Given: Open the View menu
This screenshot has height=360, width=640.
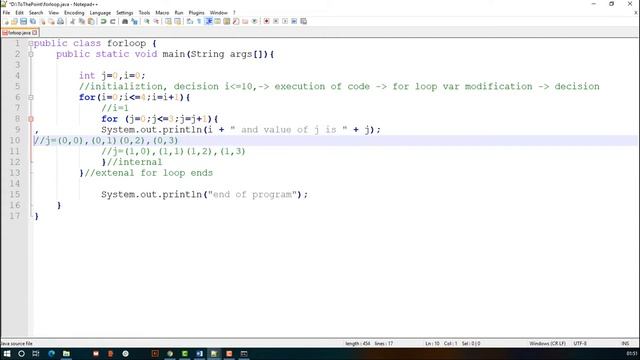Looking at the screenshot, I should (x=53, y=13).
